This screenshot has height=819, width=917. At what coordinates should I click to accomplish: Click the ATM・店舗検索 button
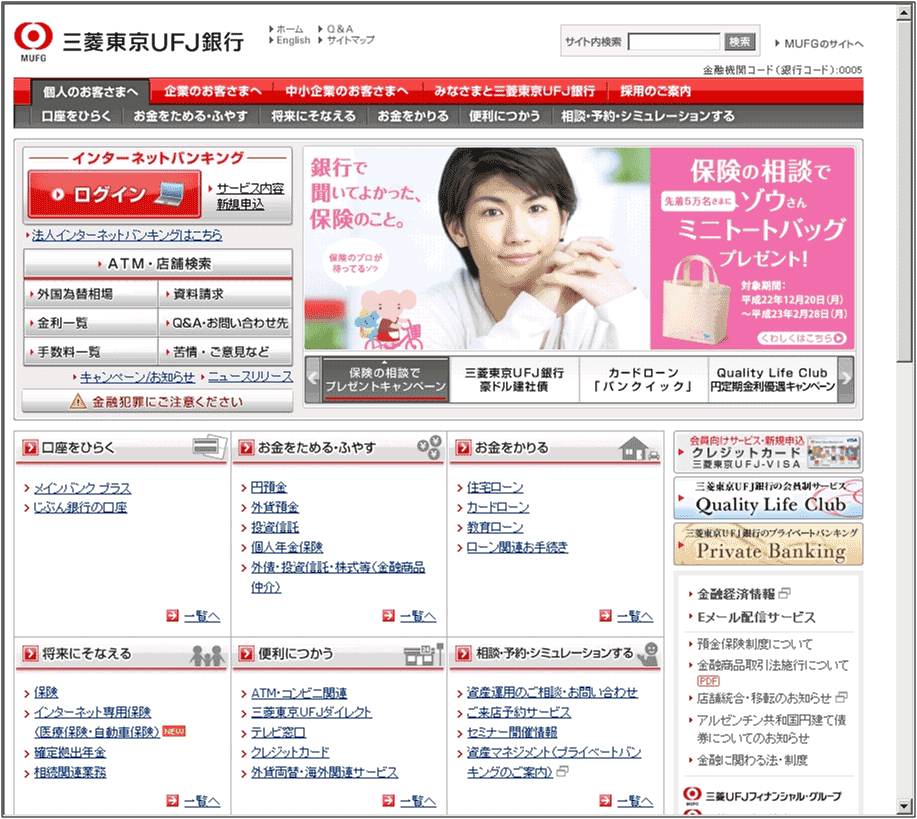(158, 264)
